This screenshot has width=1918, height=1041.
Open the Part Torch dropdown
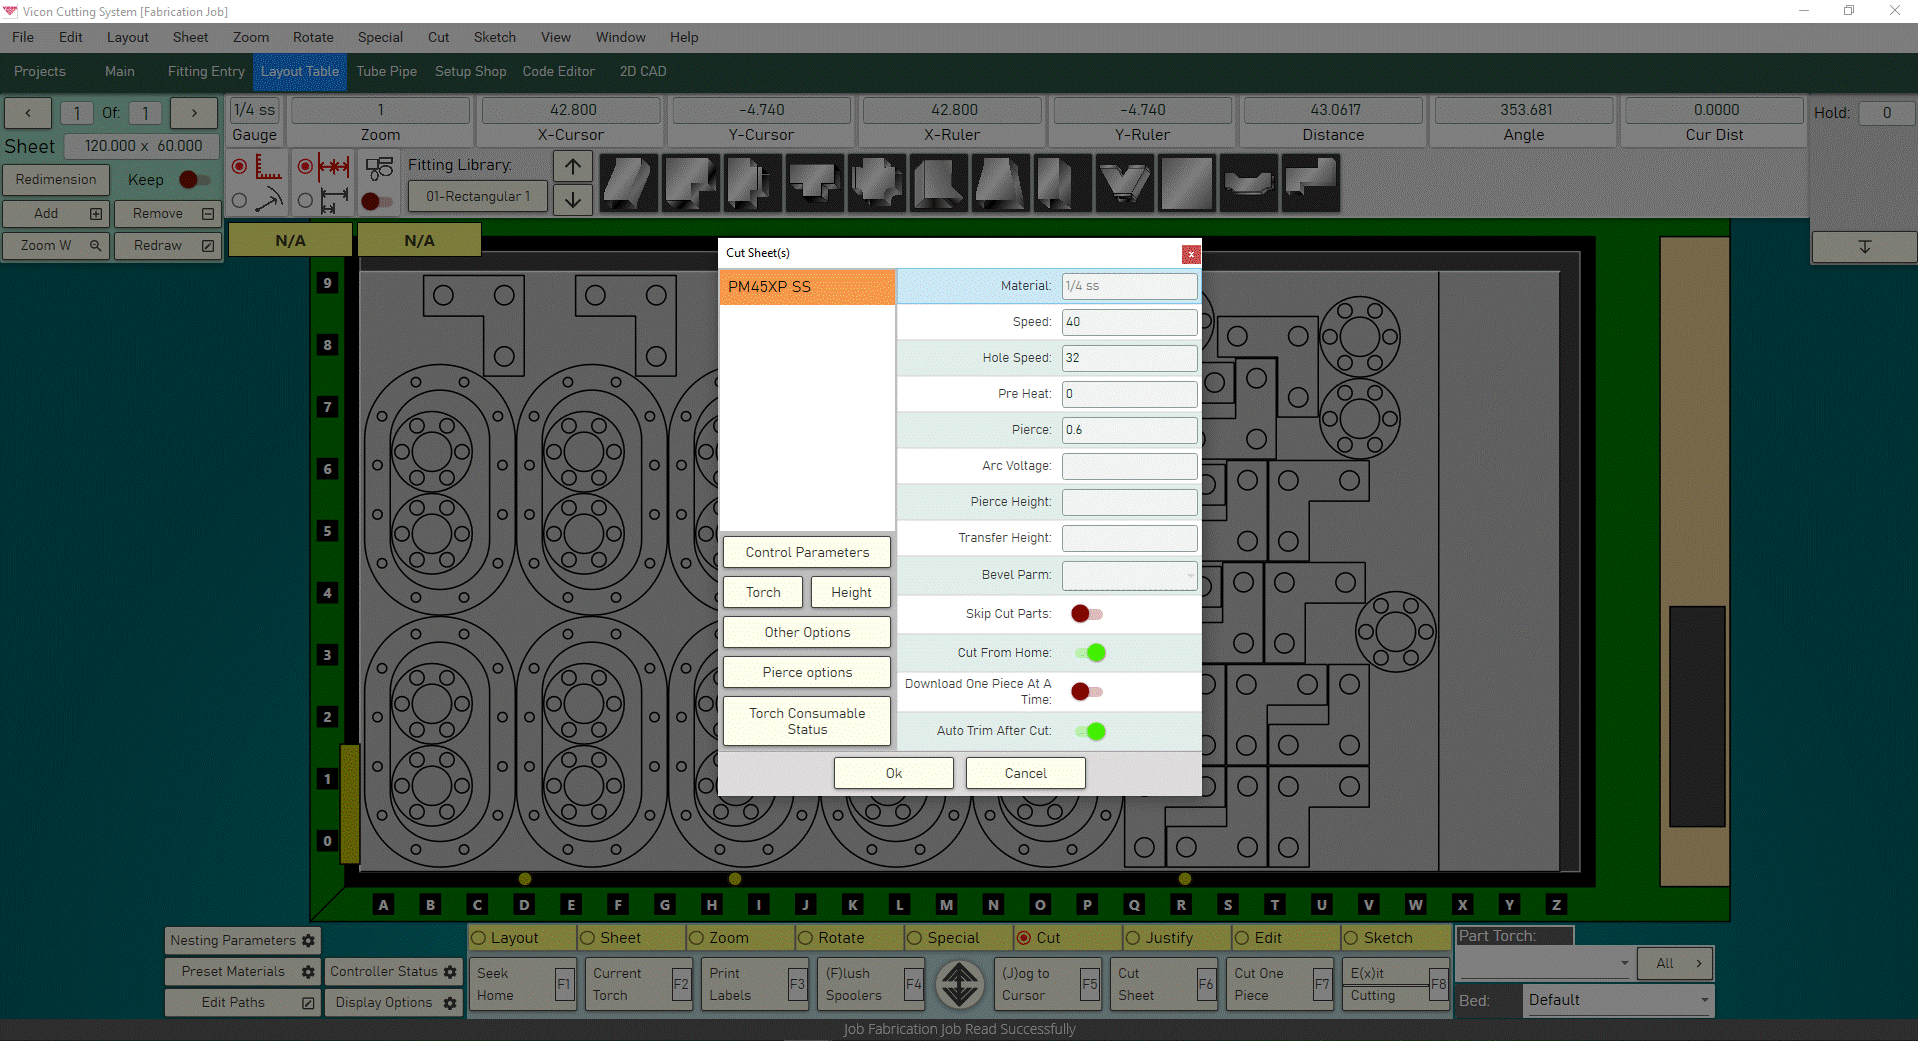[1625, 963]
